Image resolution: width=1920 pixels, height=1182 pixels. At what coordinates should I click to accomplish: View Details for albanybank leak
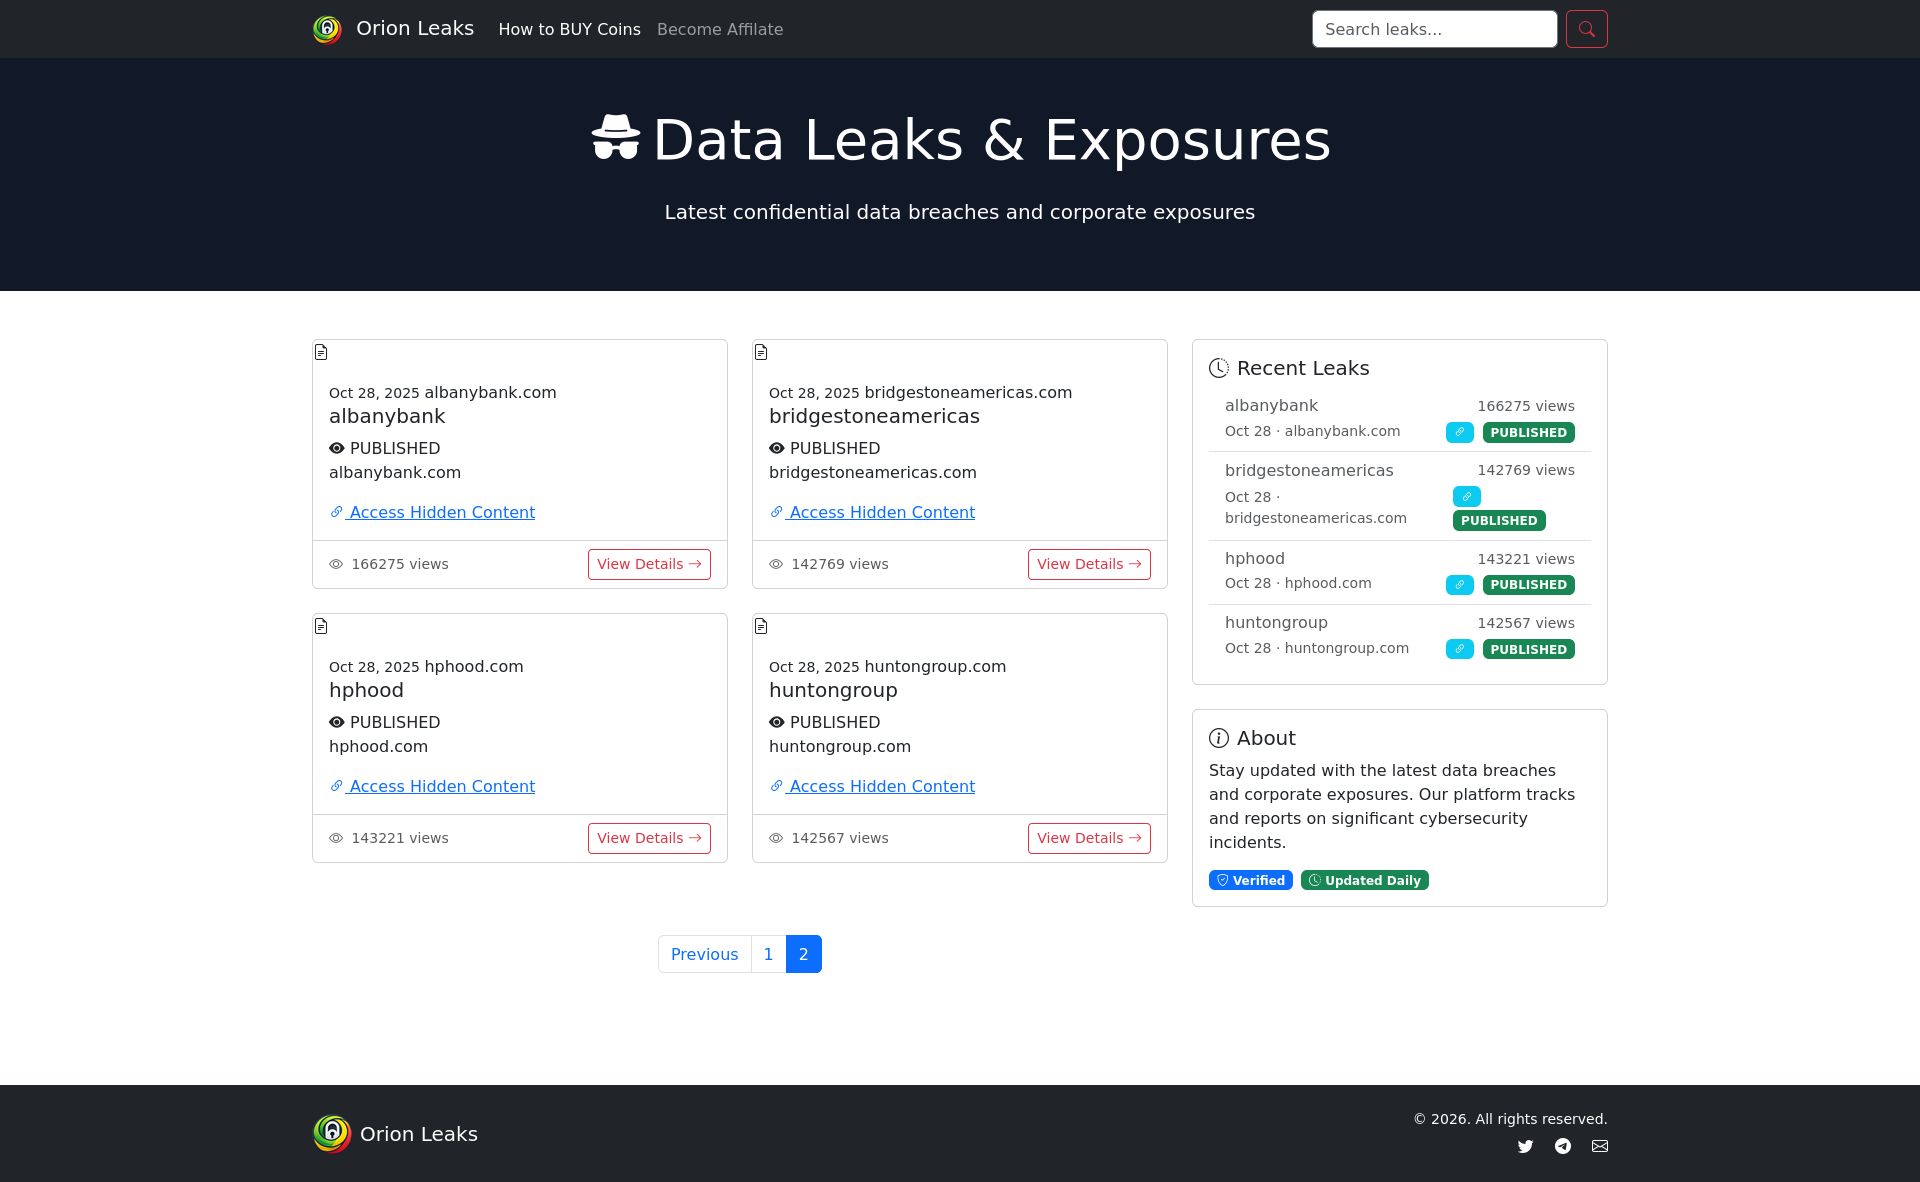pyautogui.click(x=649, y=564)
